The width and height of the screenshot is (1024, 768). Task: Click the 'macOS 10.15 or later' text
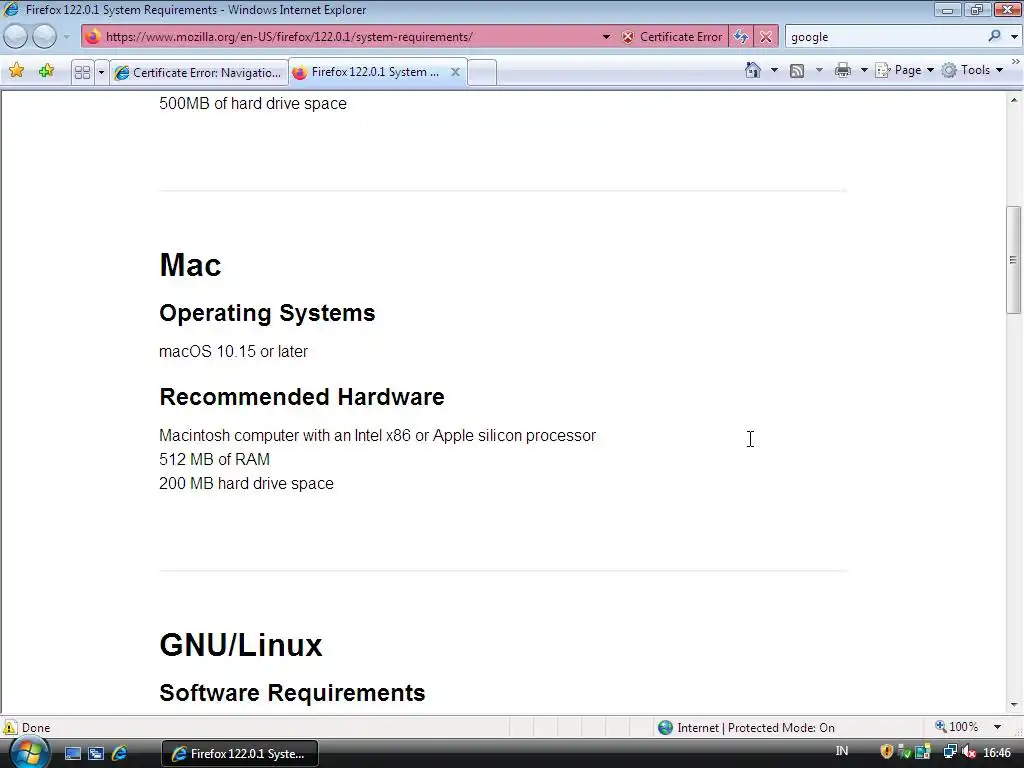click(233, 351)
